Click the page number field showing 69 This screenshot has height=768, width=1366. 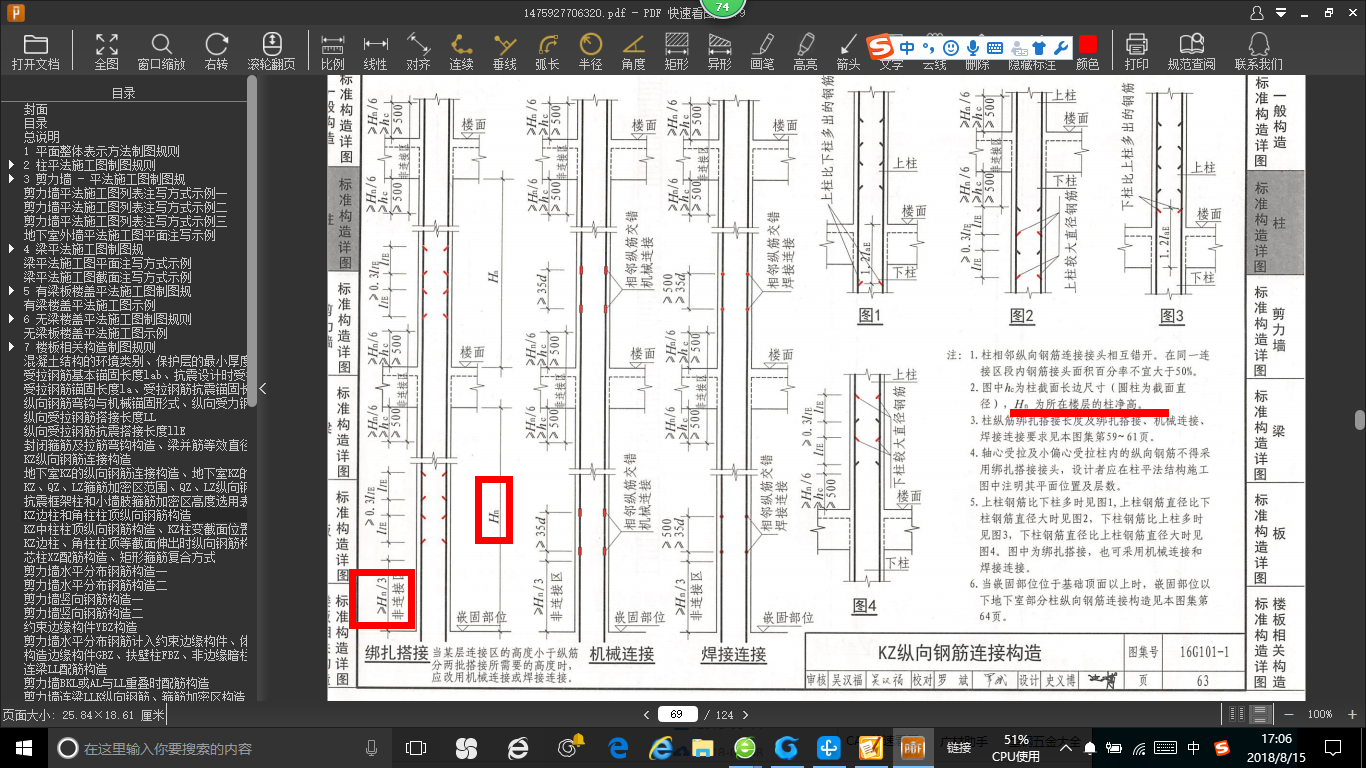tap(677, 714)
